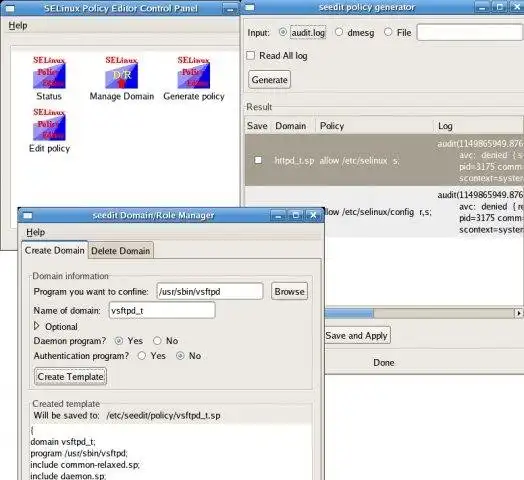Sort results by the Save column header
Image resolution: width=524 pixels, height=480 pixels.
(x=257, y=126)
